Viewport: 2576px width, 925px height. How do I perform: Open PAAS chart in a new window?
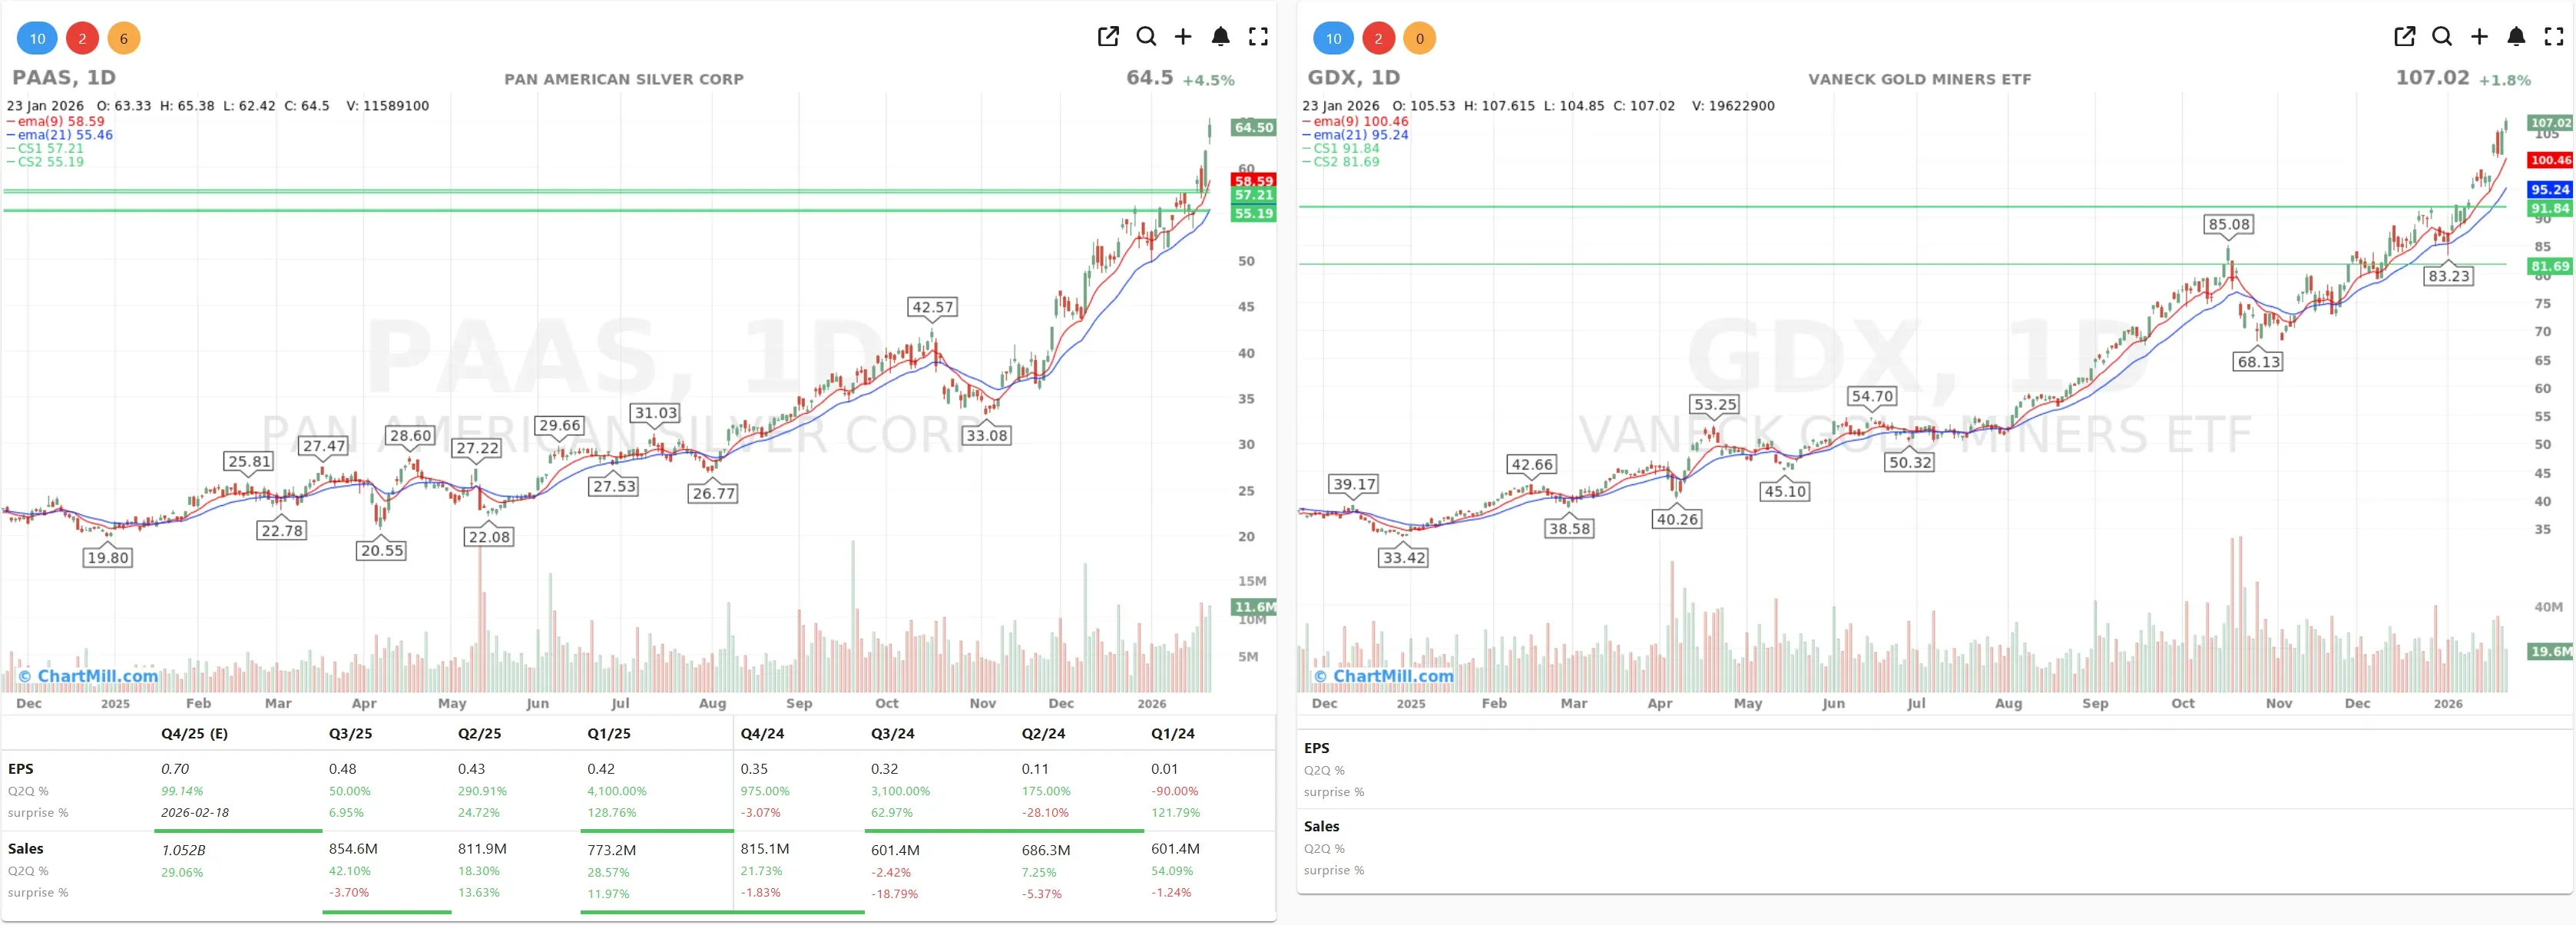point(1108,37)
